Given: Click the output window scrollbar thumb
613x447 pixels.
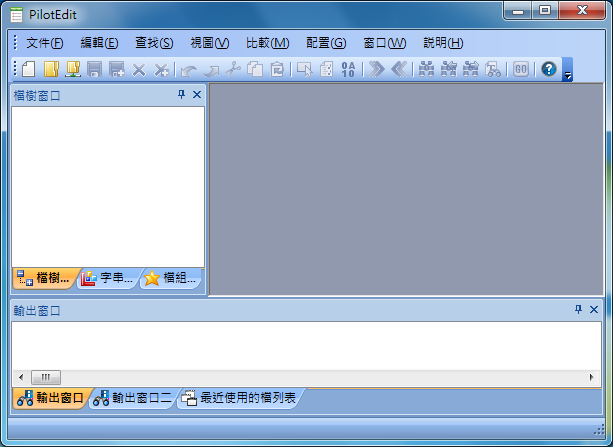Looking at the screenshot, I should 46,377.
